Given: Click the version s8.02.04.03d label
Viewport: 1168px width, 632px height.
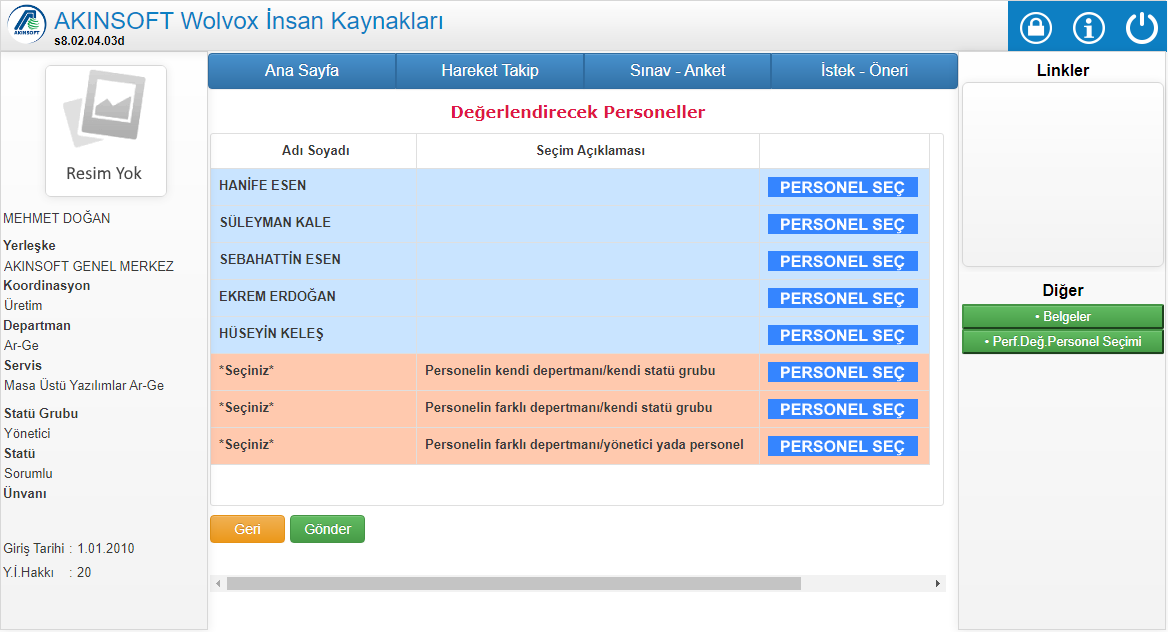Looking at the screenshot, I should [89, 41].
